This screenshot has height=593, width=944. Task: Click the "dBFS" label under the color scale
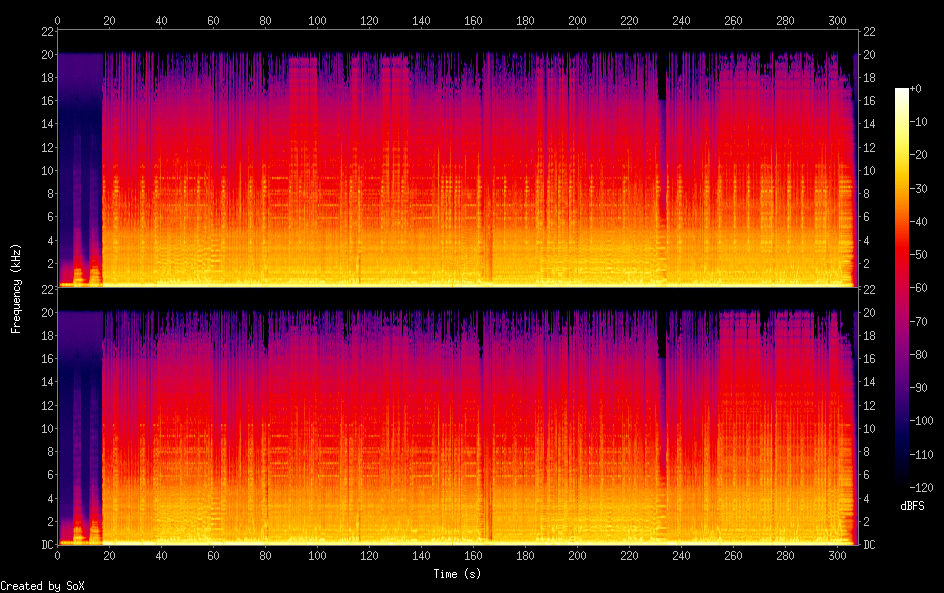pyautogui.click(x=912, y=506)
